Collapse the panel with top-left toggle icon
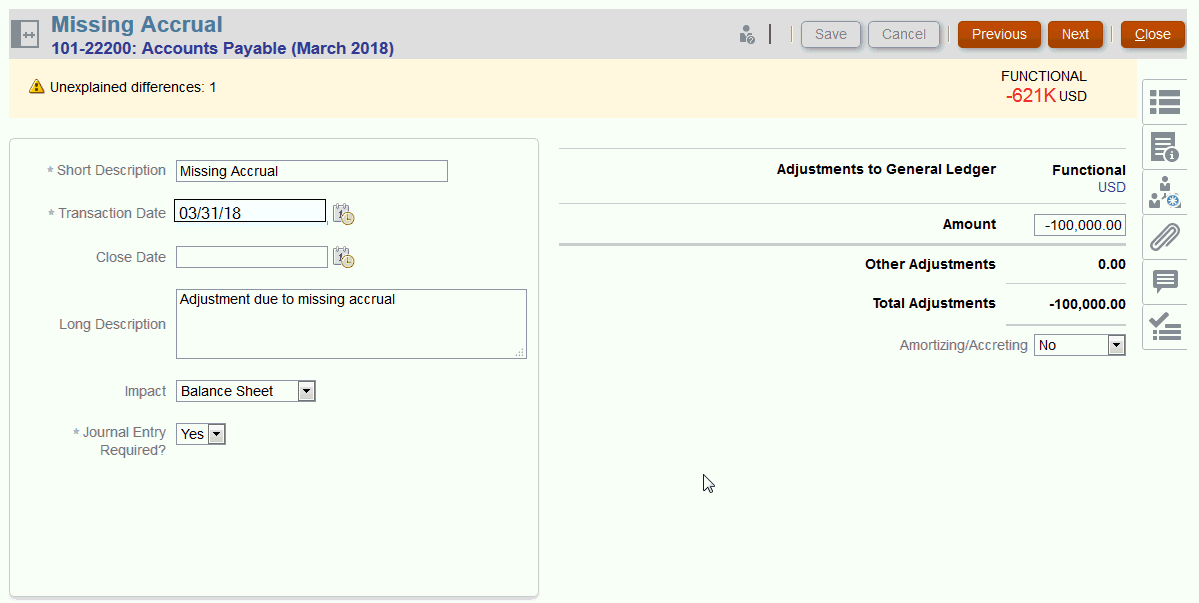The image size is (1199, 603). [x=25, y=34]
